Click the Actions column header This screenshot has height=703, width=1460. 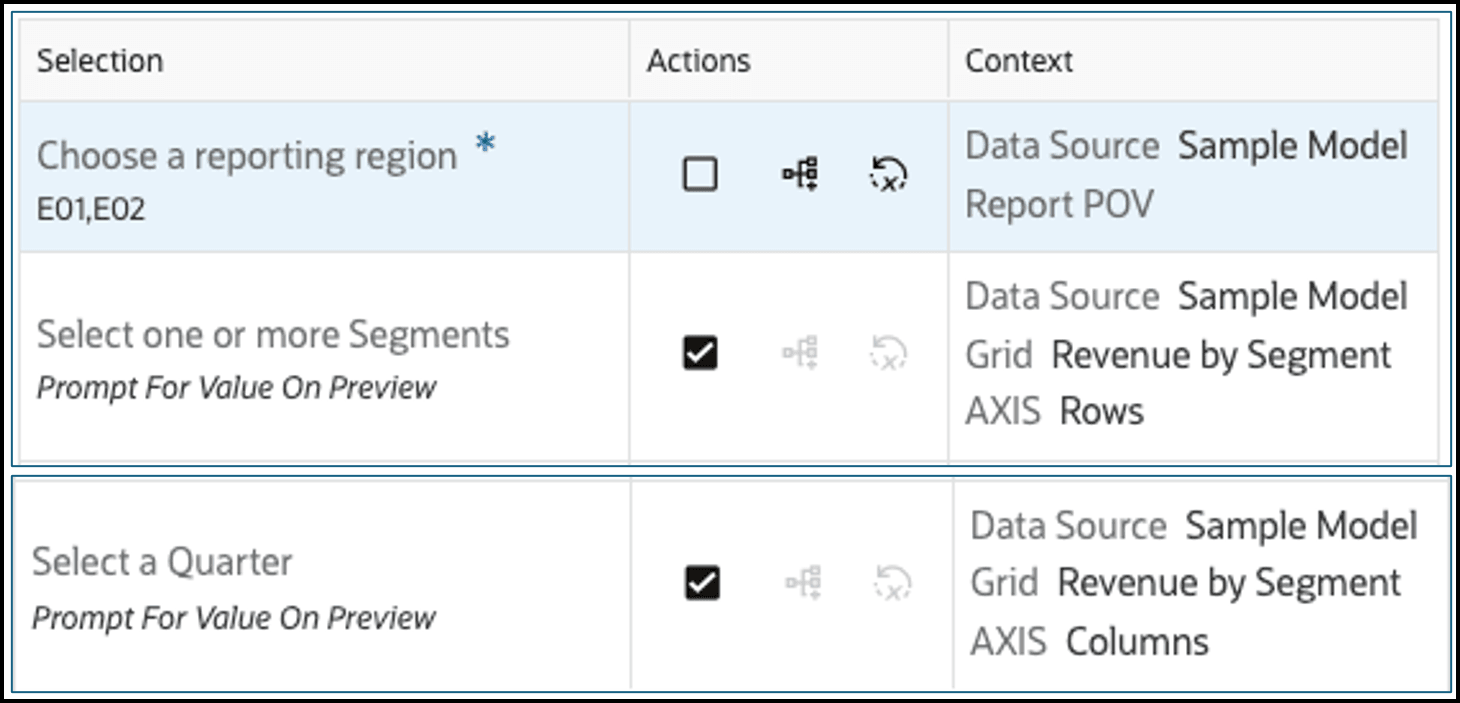[698, 61]
